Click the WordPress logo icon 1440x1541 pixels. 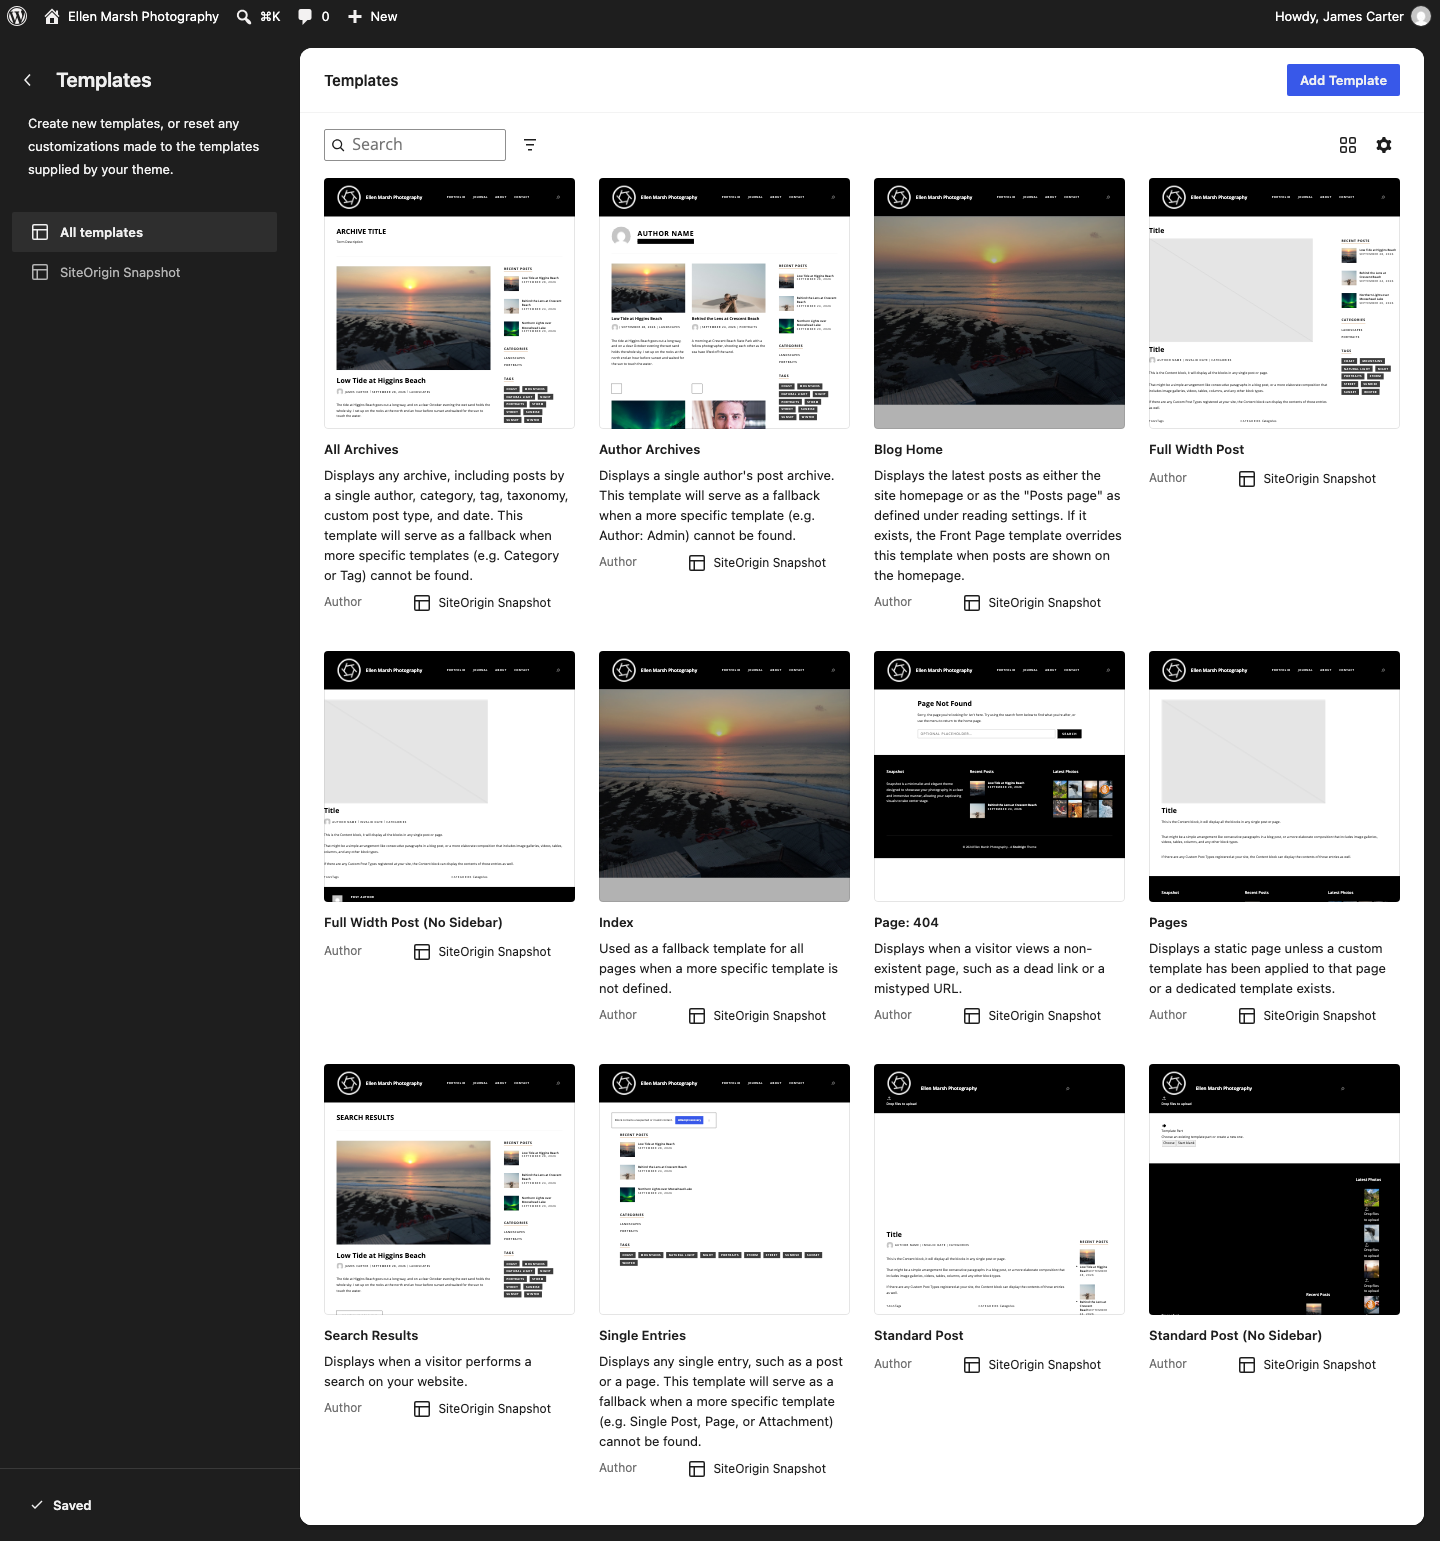pyautogui.click(x=17, y=16)
